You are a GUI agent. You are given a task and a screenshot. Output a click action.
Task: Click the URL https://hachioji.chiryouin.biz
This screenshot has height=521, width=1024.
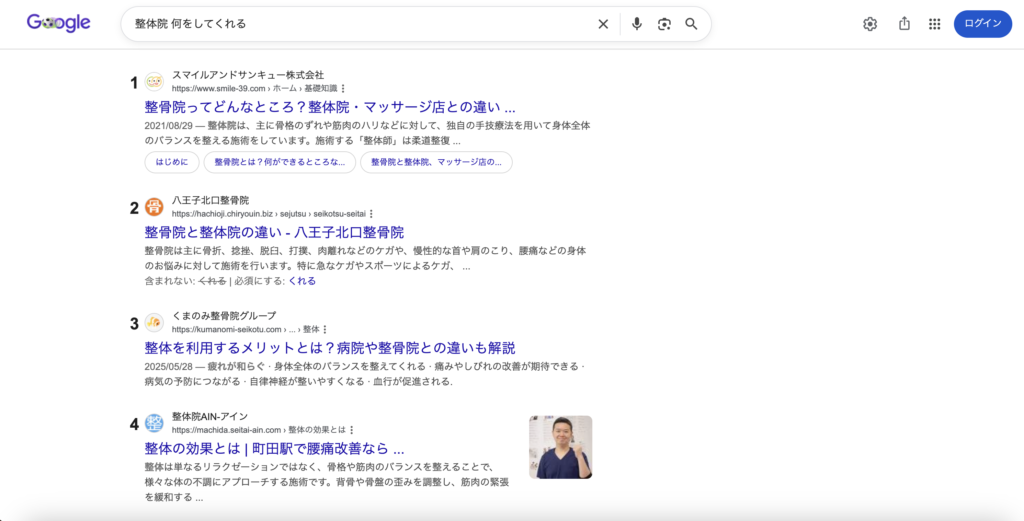222,214
